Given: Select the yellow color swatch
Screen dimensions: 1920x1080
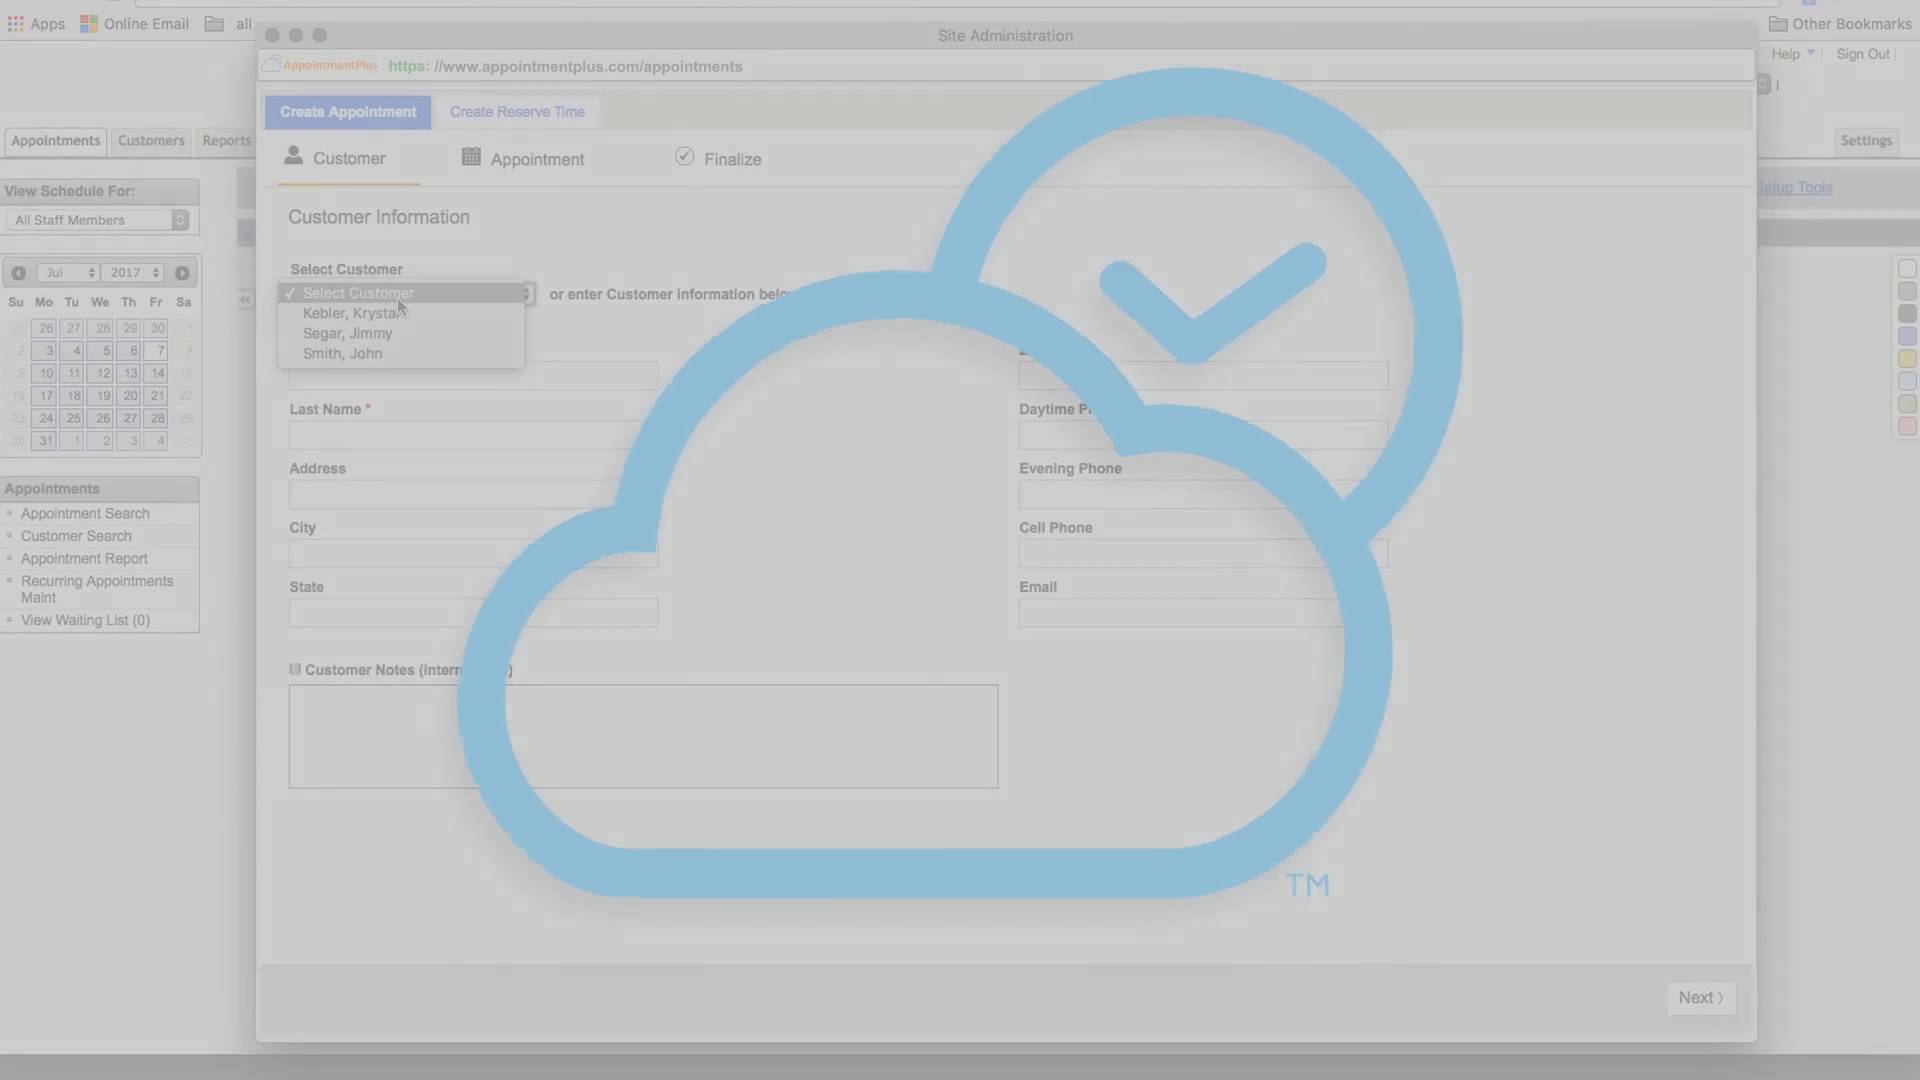Looking at the screenshot, I should 1907,359.
